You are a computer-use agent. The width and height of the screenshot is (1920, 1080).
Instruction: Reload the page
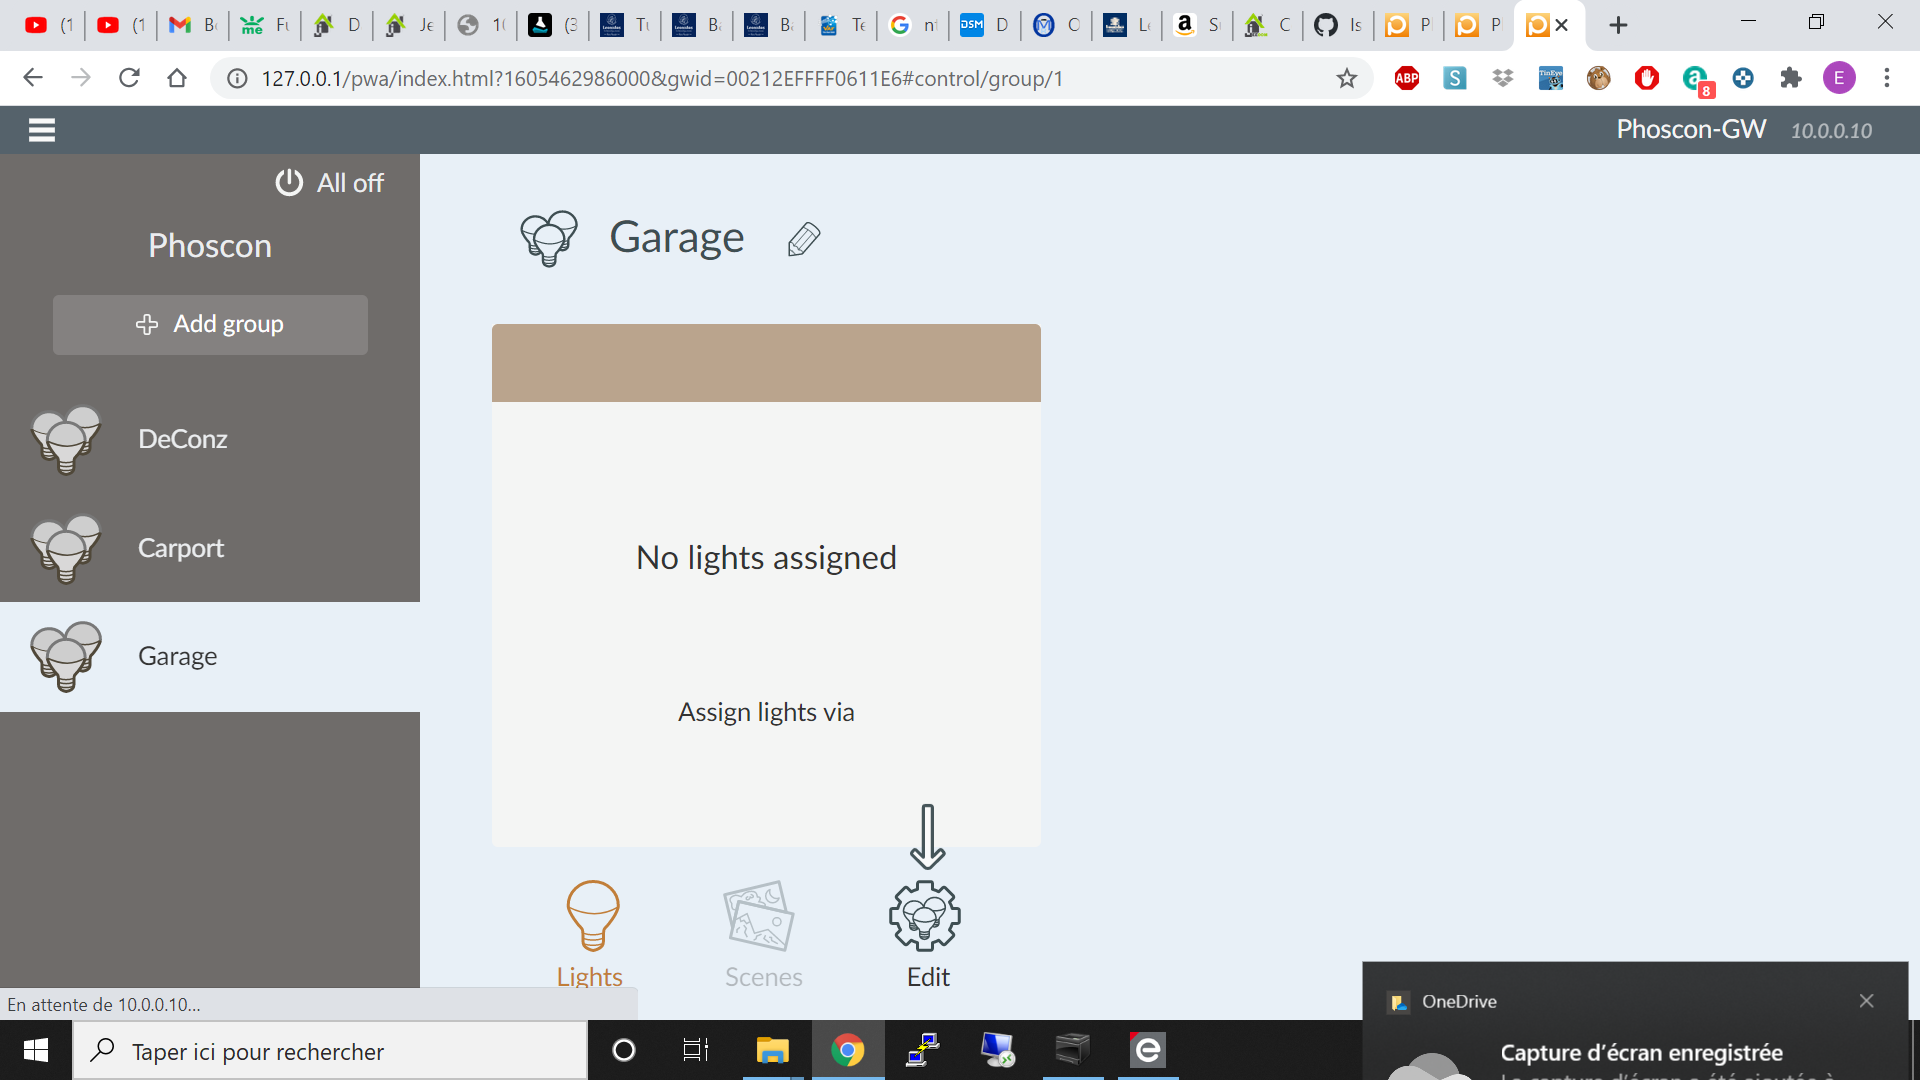(129, 78)
